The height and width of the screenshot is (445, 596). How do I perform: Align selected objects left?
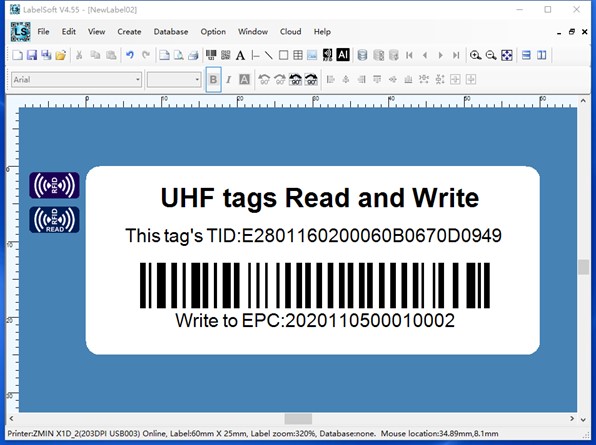[331, 79]
